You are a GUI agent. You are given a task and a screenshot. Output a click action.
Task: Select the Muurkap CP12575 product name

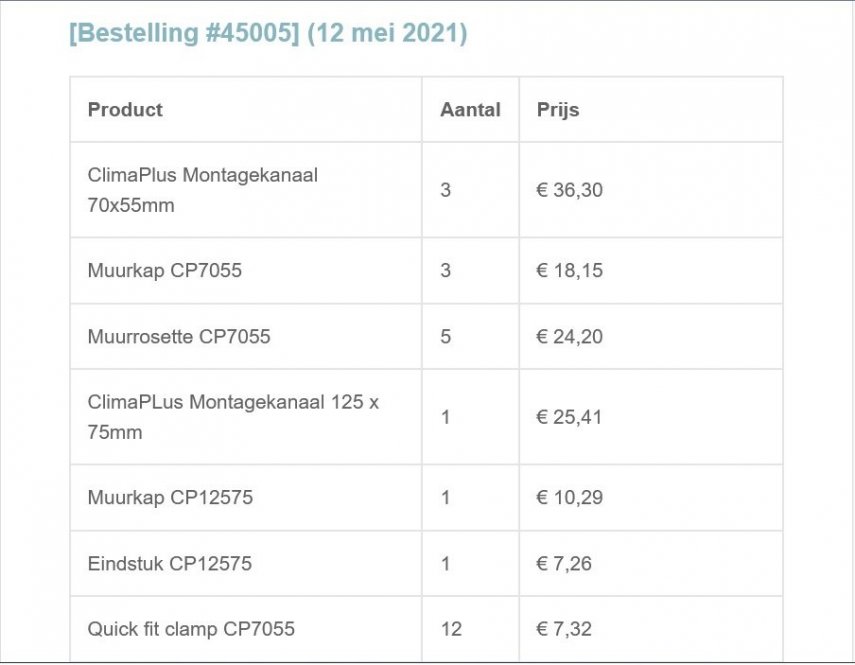point(170,498)
